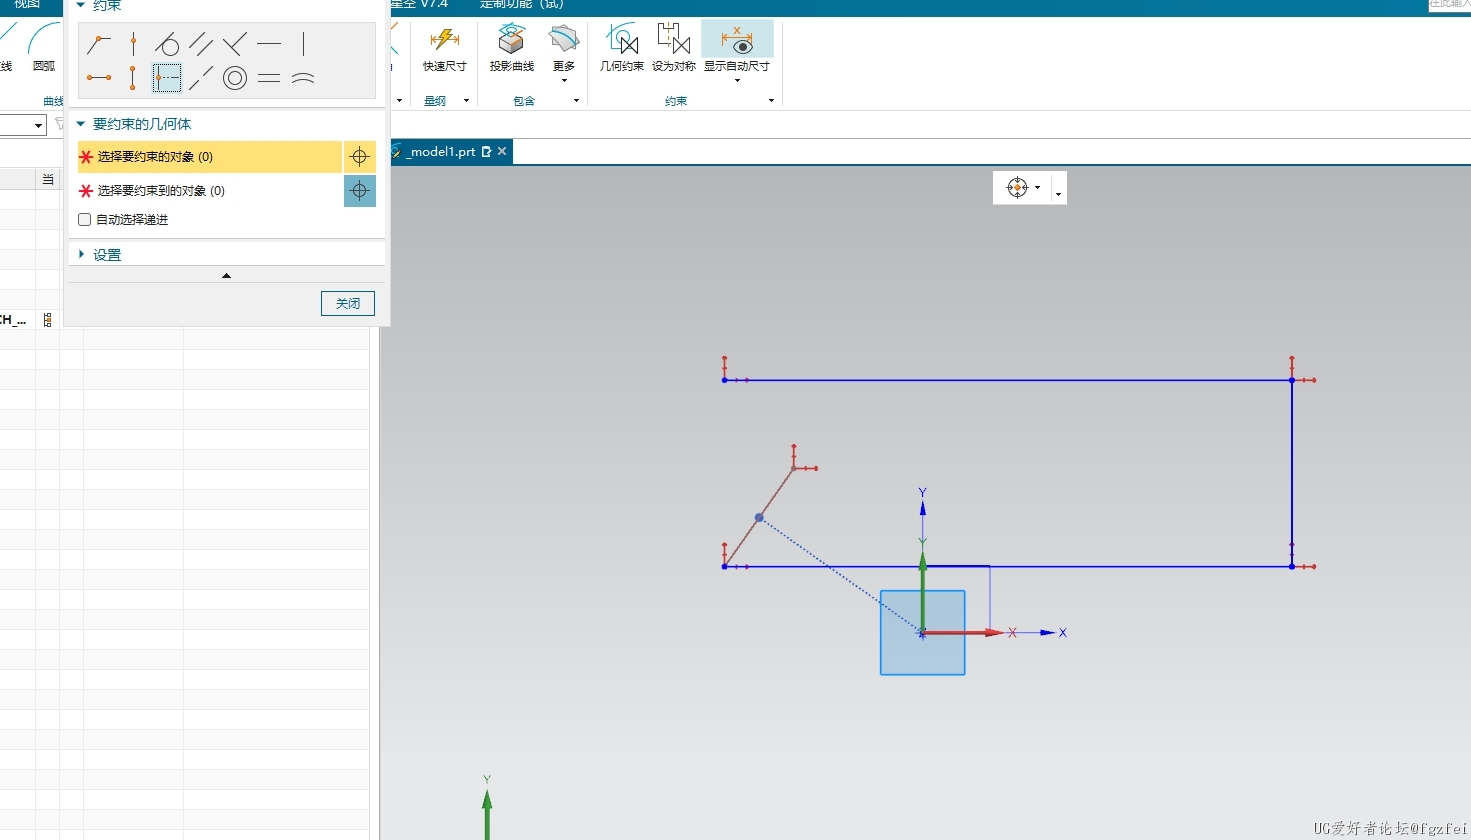Image resolution: width=1471 pixels, height=840 pixels.
Task: Click the top horizontal line of the rectangle
Action: pyautogui.click(x=1008, y=380)
